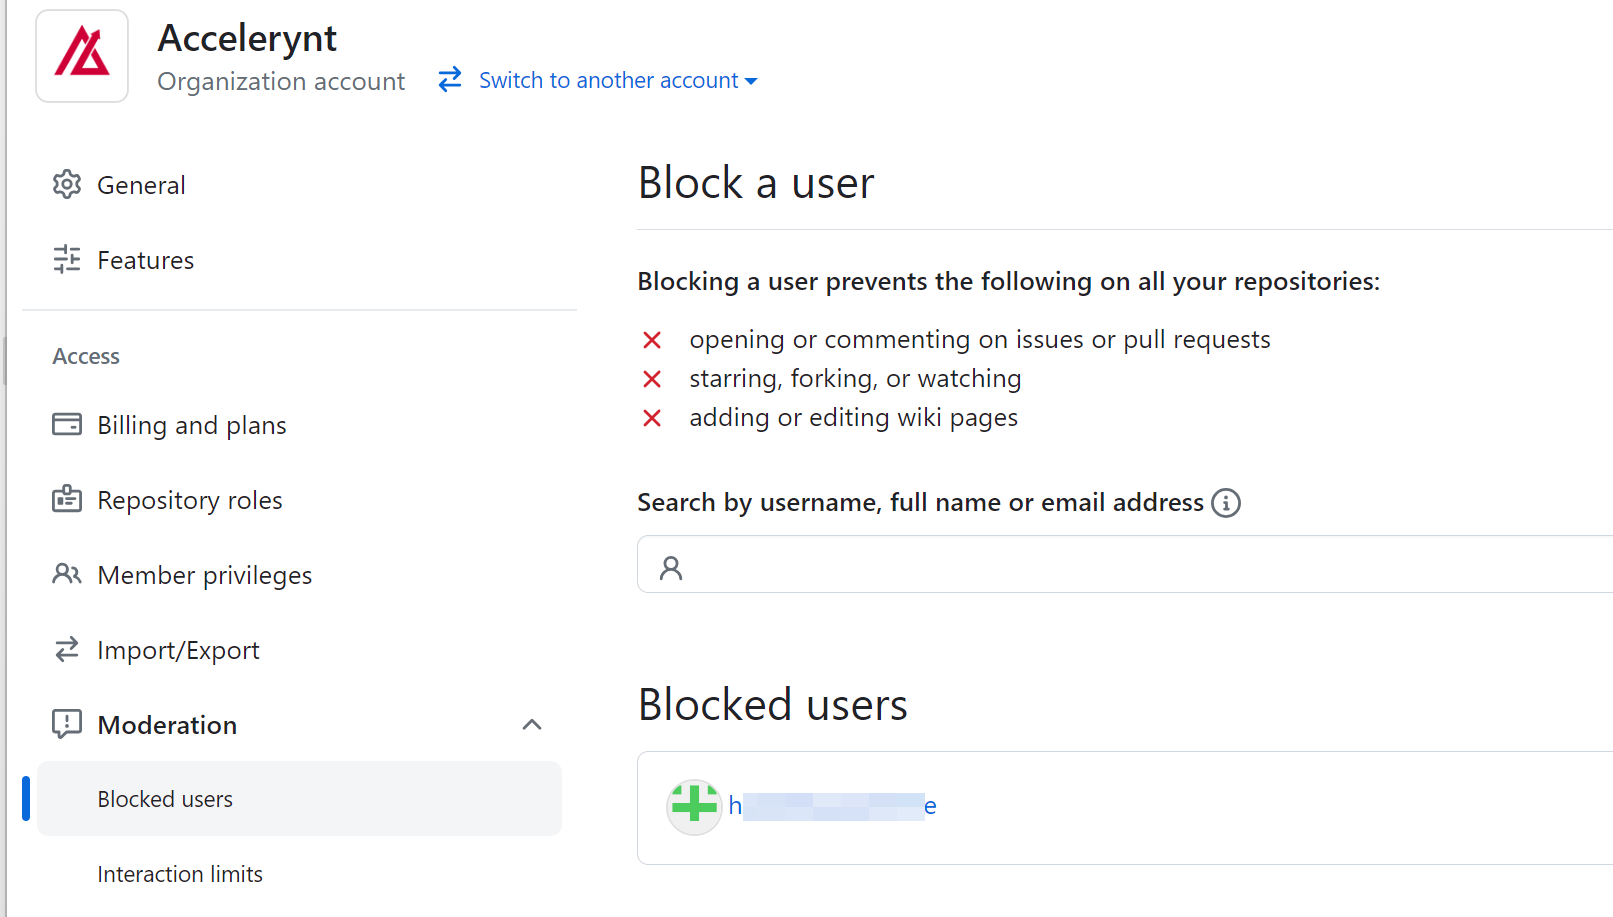This screenshot has height=917, width=1613.
Task: Select Blocked users in sidebar
Action: pos(300,799)
